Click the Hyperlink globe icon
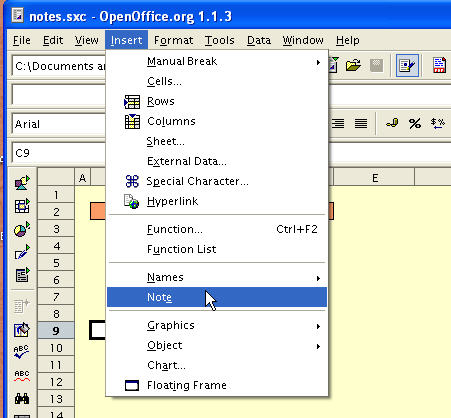The height and width of the screenshot is (418, 451). (131, 201)
